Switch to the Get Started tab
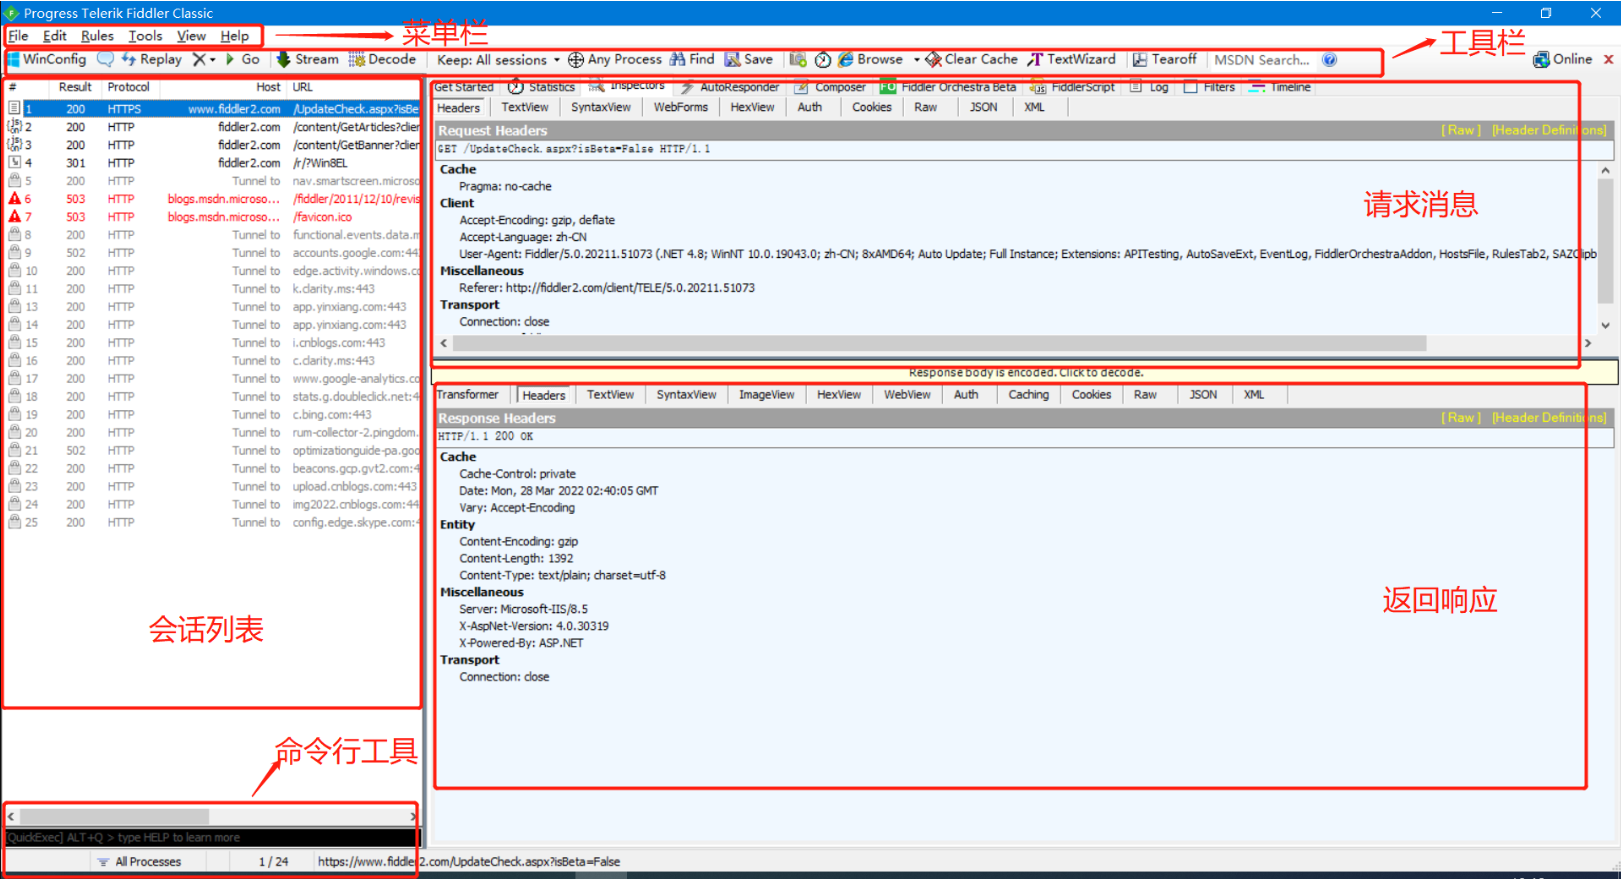Image resolution: width=1621 pixels, height=879 pixels. click(464, 88)
